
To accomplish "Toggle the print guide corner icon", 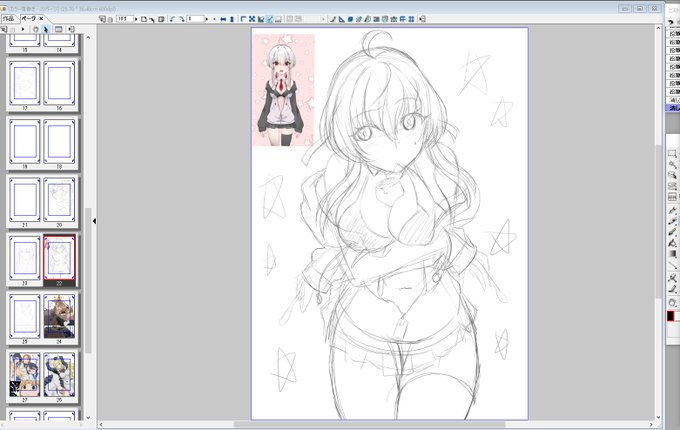I will point(243,19).
